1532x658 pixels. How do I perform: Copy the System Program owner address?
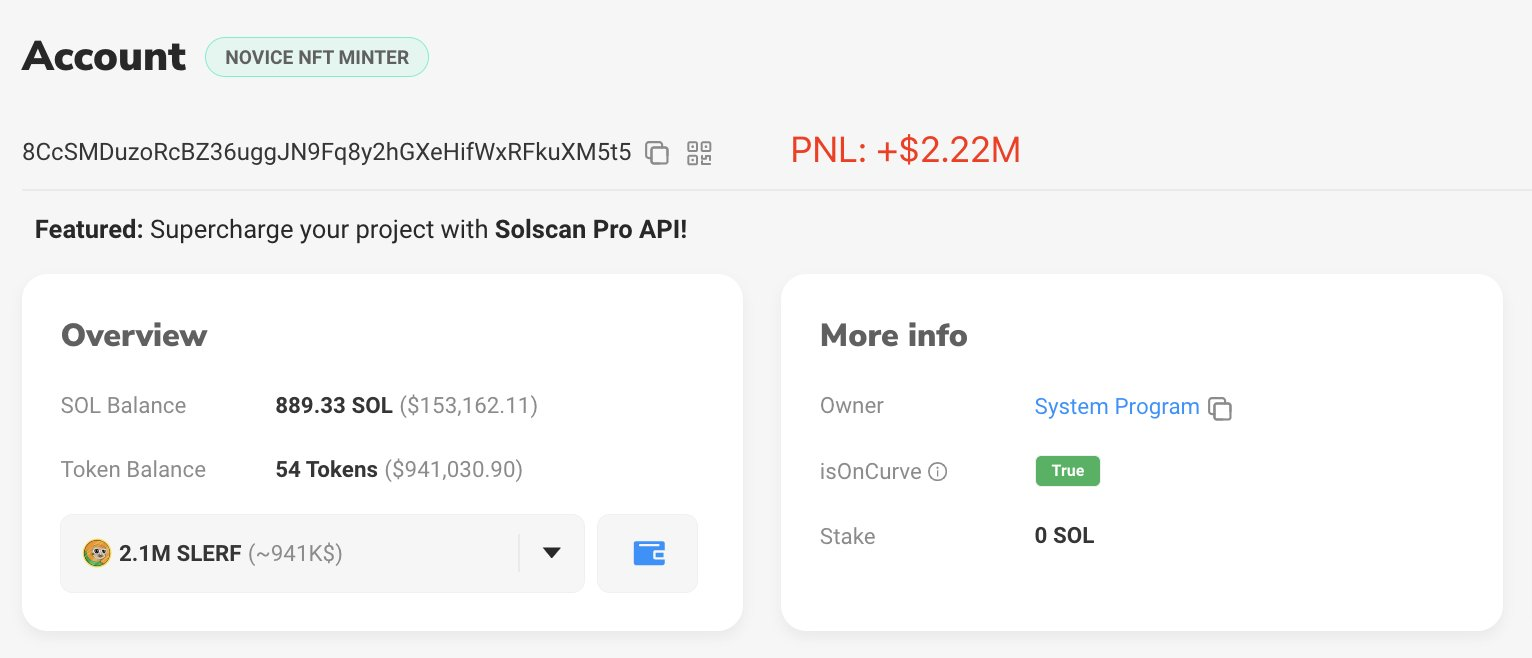click(1220, 408)
